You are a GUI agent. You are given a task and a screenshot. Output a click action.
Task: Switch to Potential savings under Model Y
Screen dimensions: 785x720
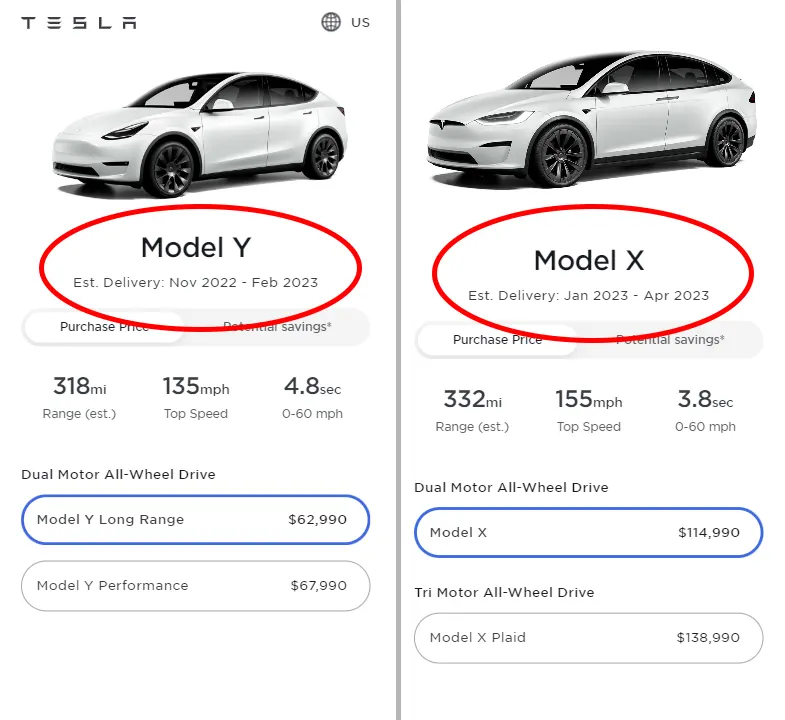pos(277,327)
